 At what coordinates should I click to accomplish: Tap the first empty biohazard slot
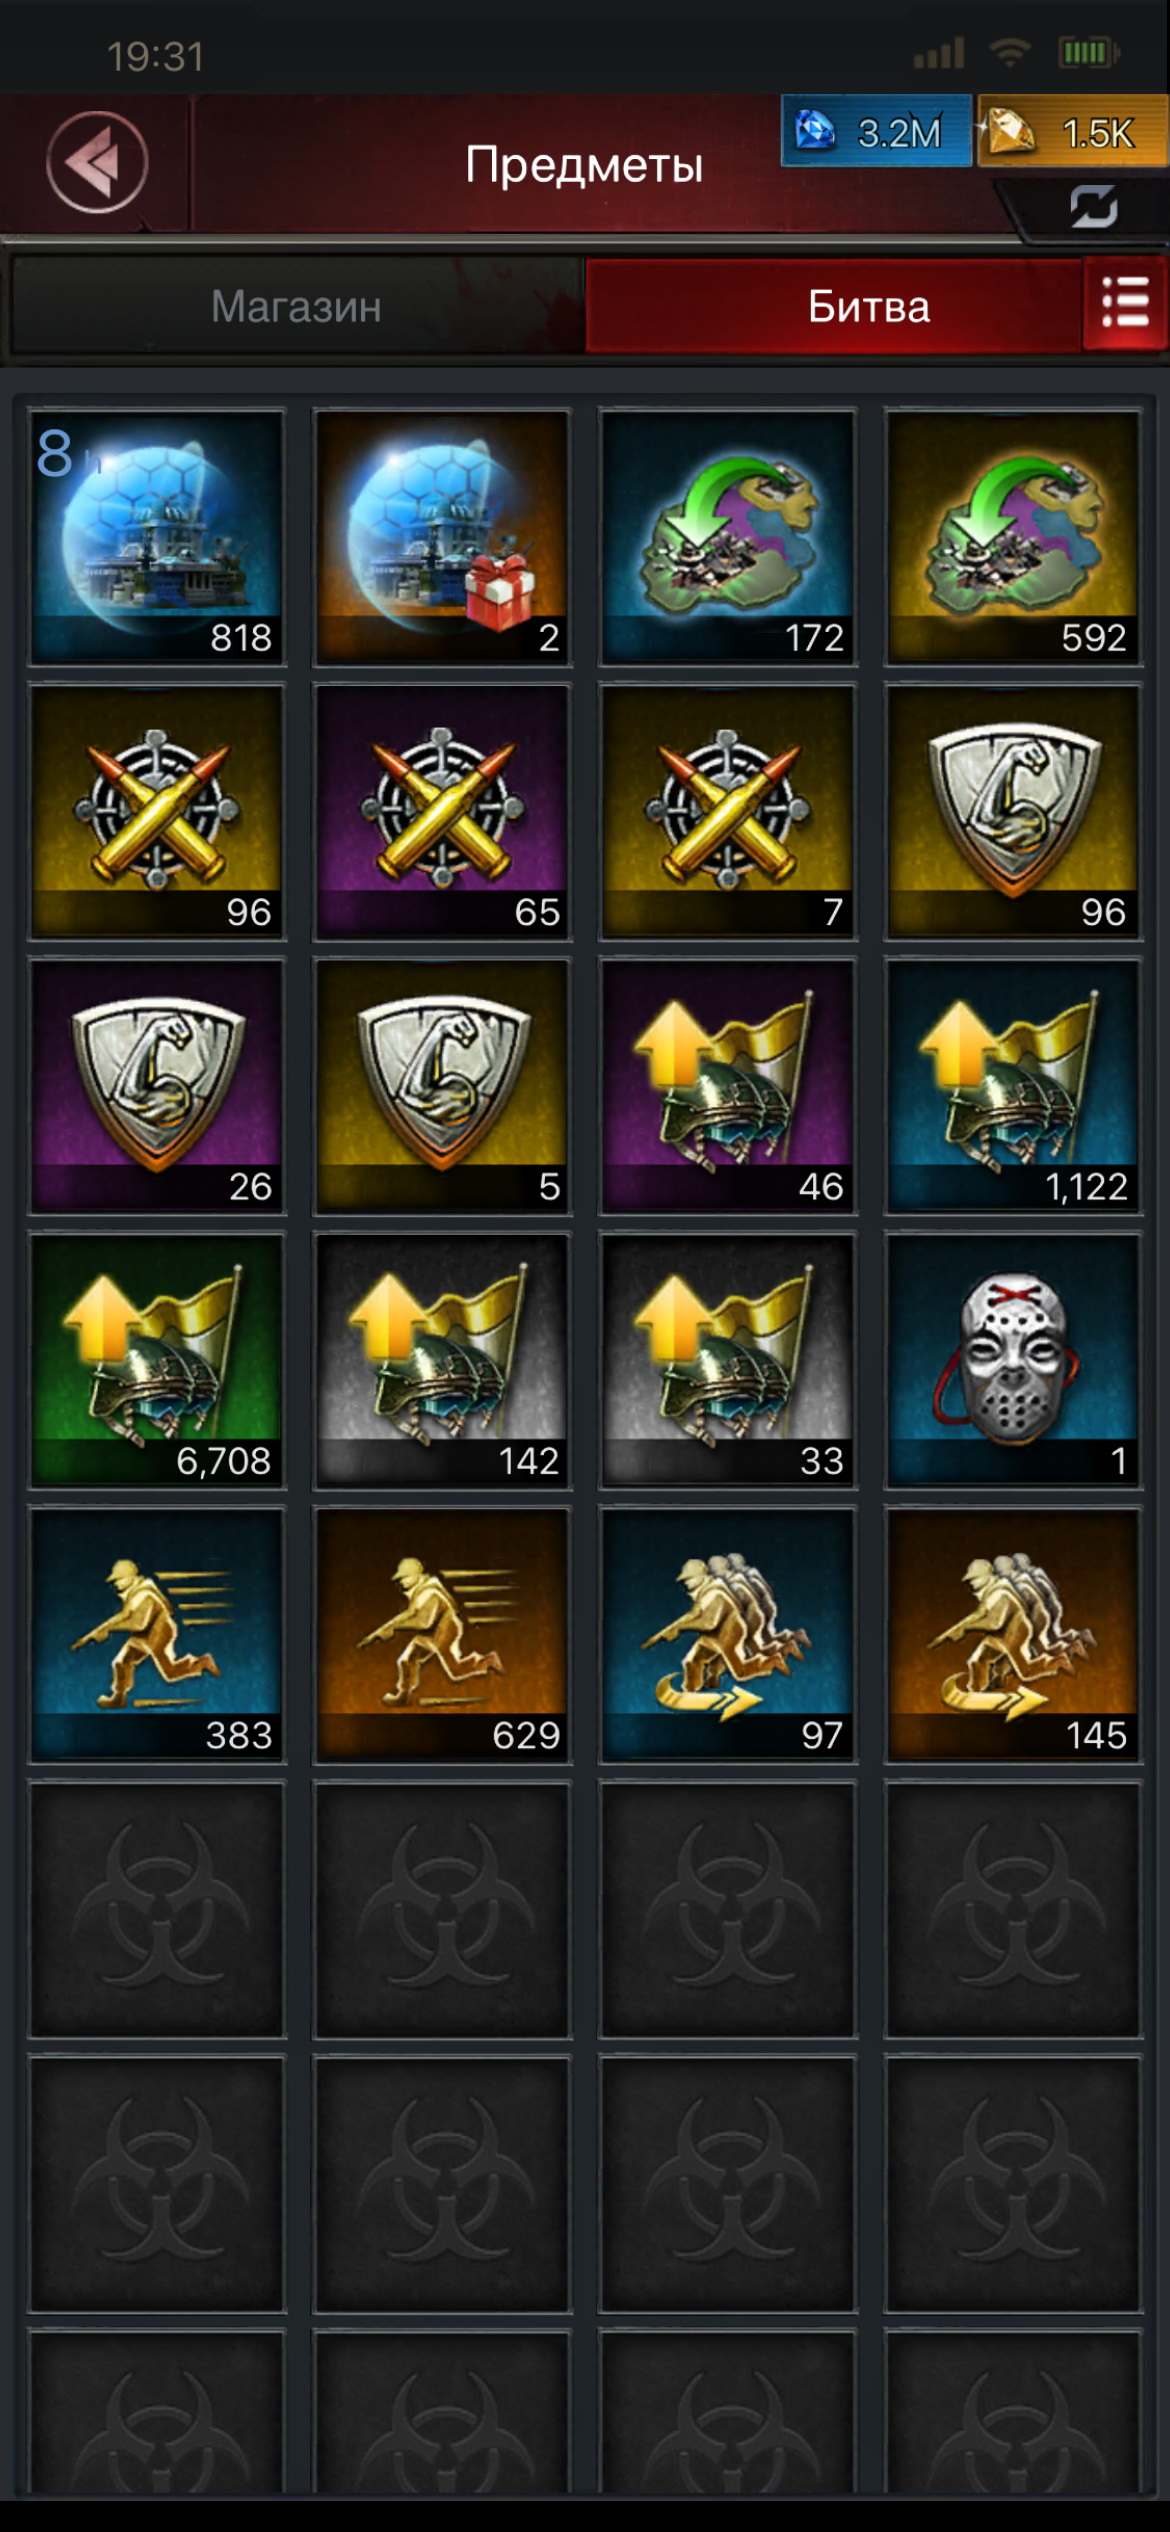(x=157, y=1910)
